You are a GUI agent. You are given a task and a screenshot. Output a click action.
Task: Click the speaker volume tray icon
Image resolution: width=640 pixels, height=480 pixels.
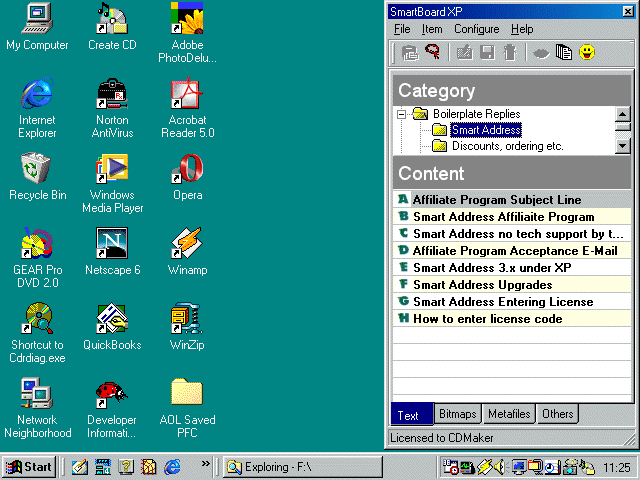[500, 467]
